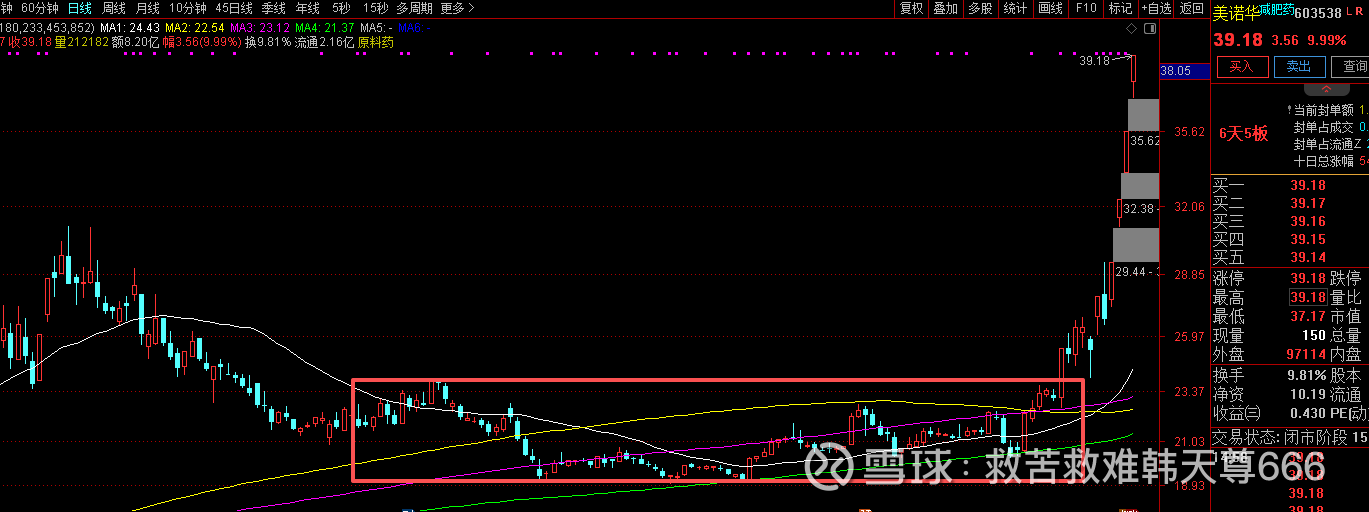Screen dimensions: 1369x512
Task: Click the 29.44 gap label on chart
Action: 1133,271
